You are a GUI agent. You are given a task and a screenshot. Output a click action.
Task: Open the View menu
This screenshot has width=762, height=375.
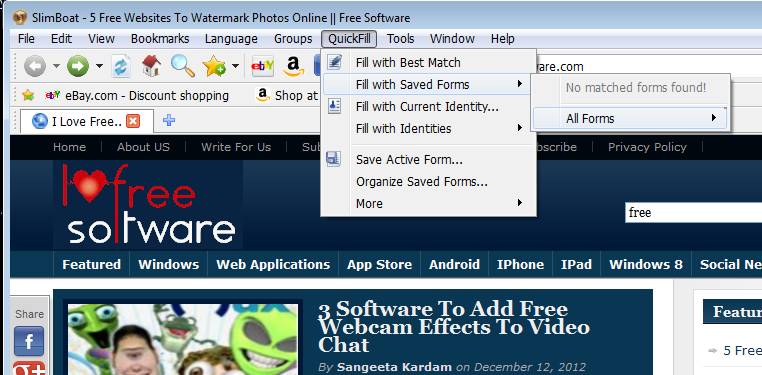coord(101,38)
